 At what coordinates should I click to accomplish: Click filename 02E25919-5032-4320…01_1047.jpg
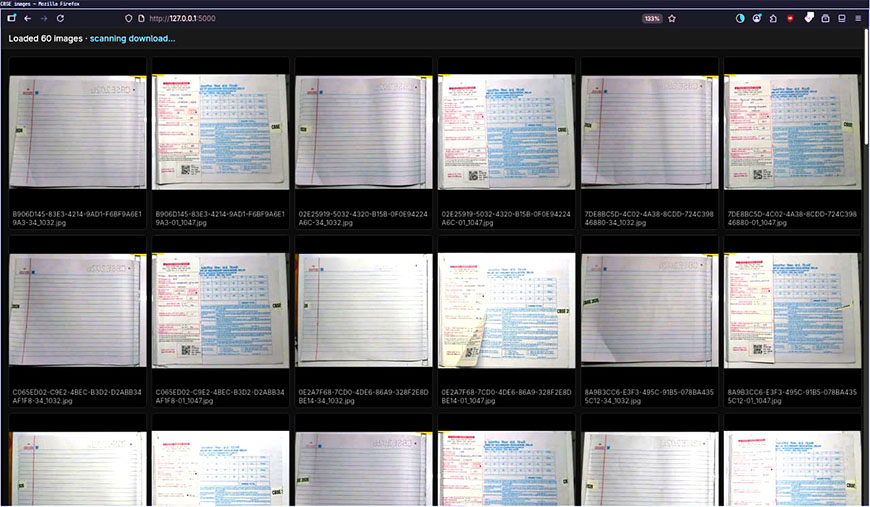[x=507, y=218]
